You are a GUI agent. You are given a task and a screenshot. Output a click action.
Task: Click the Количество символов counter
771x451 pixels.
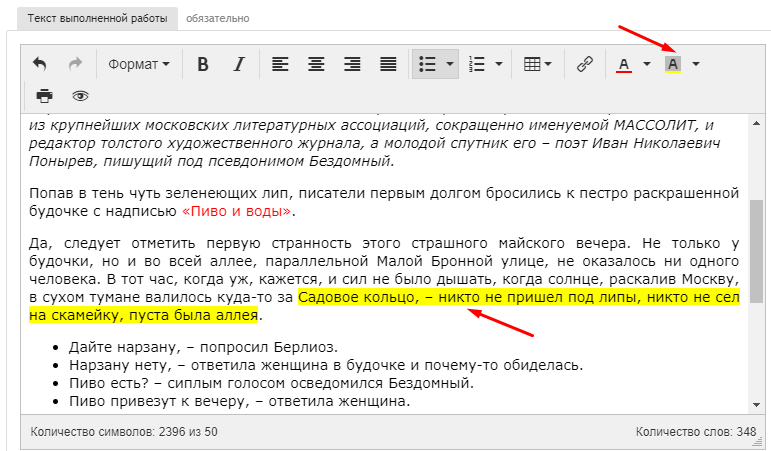coord(124,432)
